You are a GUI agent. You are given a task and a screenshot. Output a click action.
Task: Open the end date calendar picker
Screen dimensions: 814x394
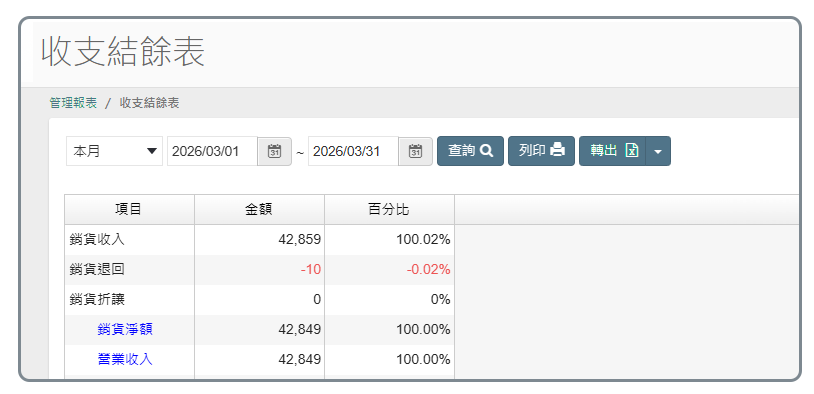(415, 151)
